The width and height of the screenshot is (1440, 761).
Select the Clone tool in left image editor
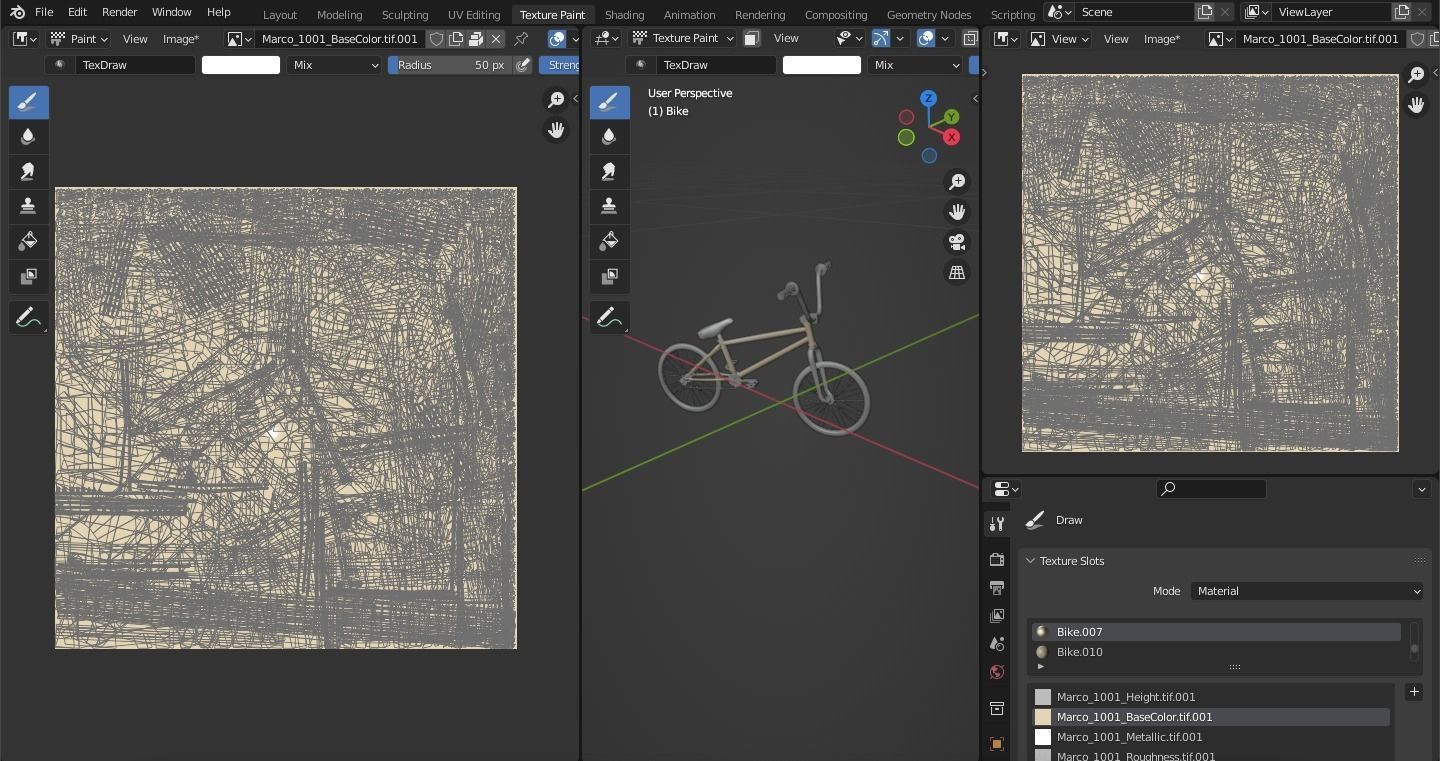(28, 206)
